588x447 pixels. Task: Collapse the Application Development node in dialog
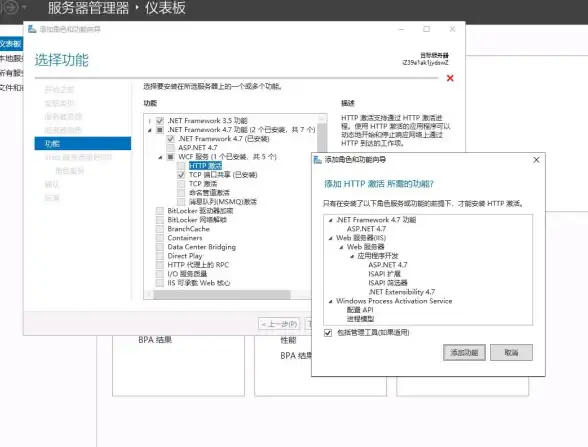tap(352, 256)
